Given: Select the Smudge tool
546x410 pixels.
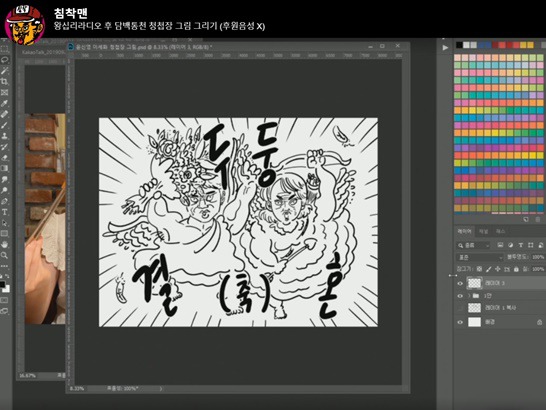Looking at the screenshot, I should click(5, 179).
